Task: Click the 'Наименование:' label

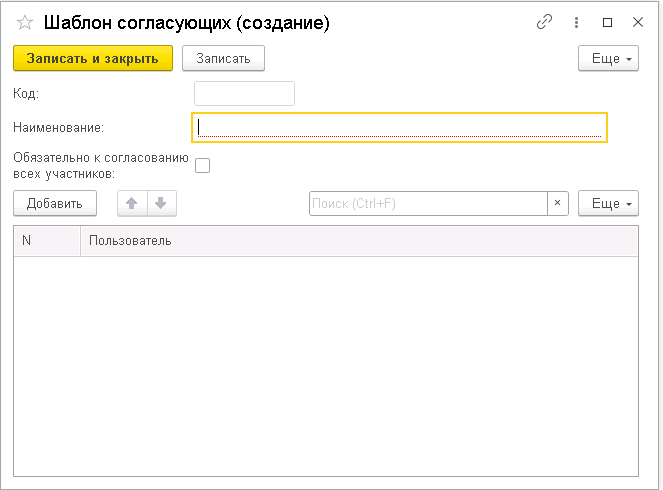Action: [58, 127]
